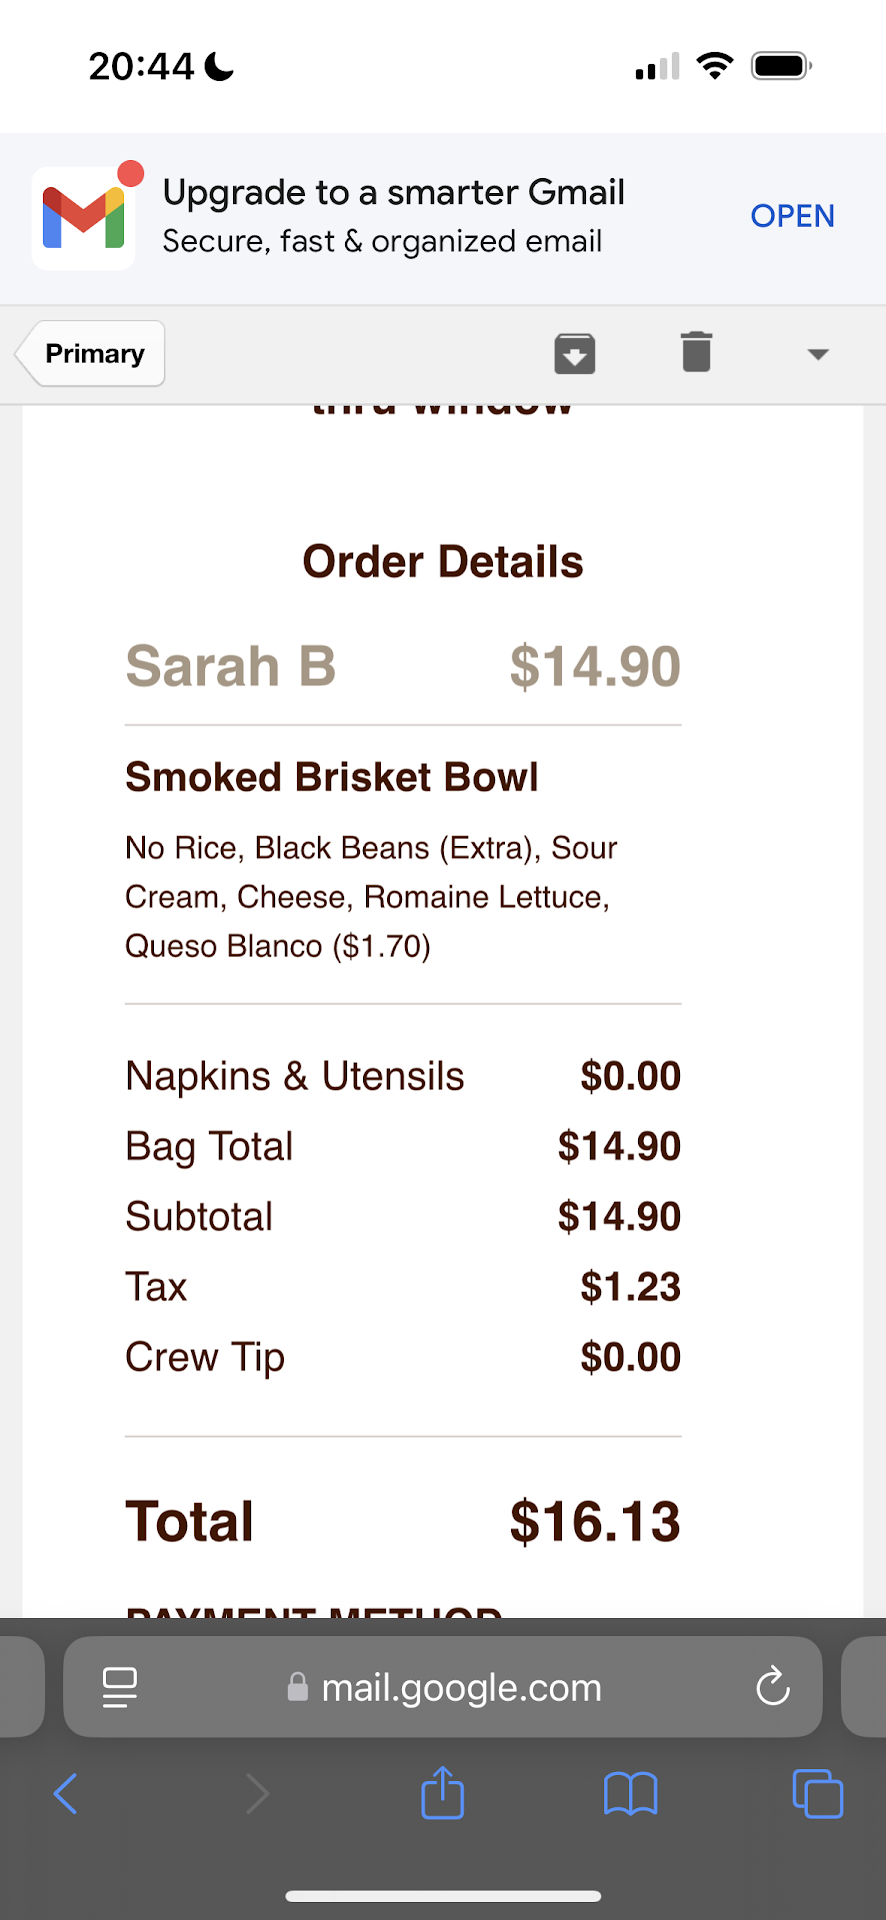The width and height of the screenshot is (886, 1920).
Task: Tap the Safari forward arrow
Action: [x=257, y=1793]
